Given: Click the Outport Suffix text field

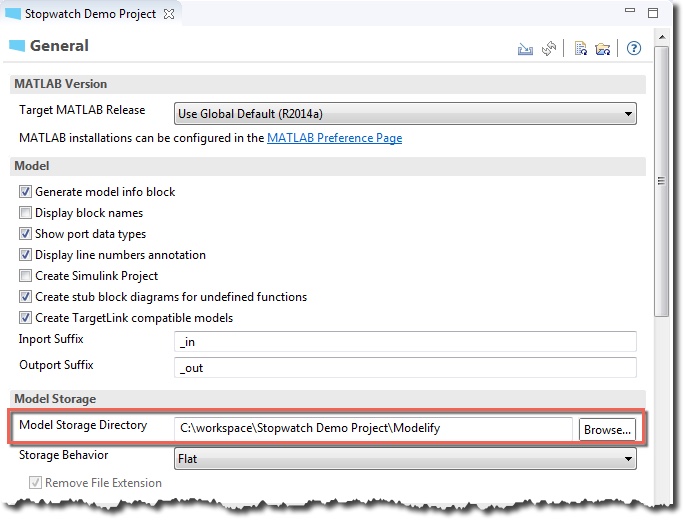Looking at the screenshot, I should coord(405,368).
